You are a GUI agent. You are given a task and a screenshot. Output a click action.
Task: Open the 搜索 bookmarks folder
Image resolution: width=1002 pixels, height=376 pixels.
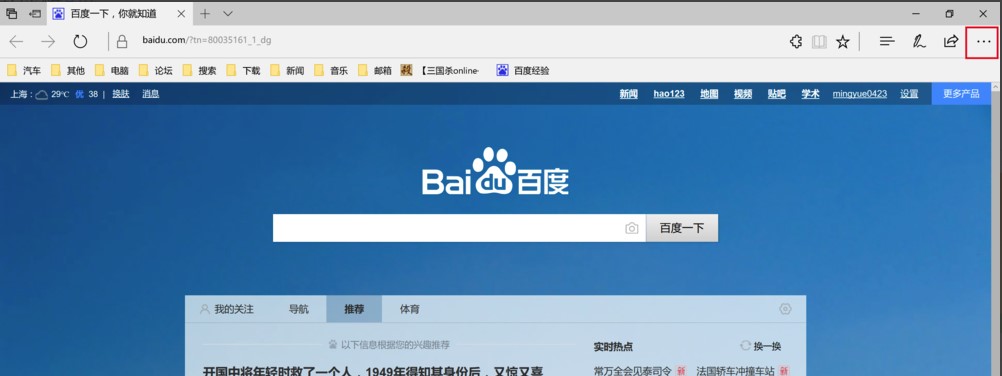click(199, 70)
